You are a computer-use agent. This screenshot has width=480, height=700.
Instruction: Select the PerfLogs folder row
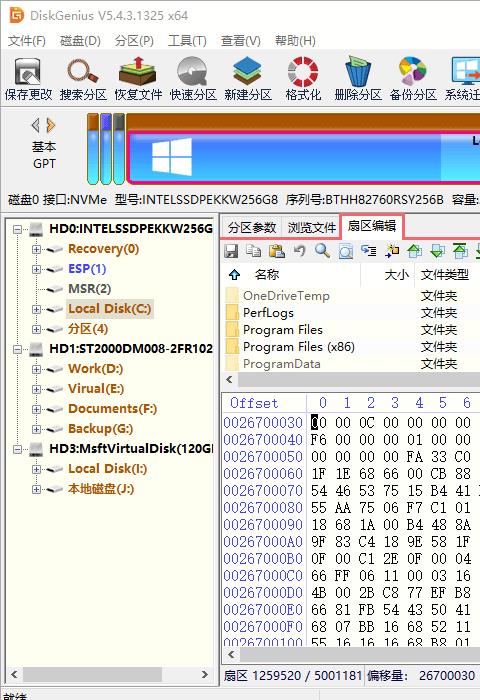[351, 312]
